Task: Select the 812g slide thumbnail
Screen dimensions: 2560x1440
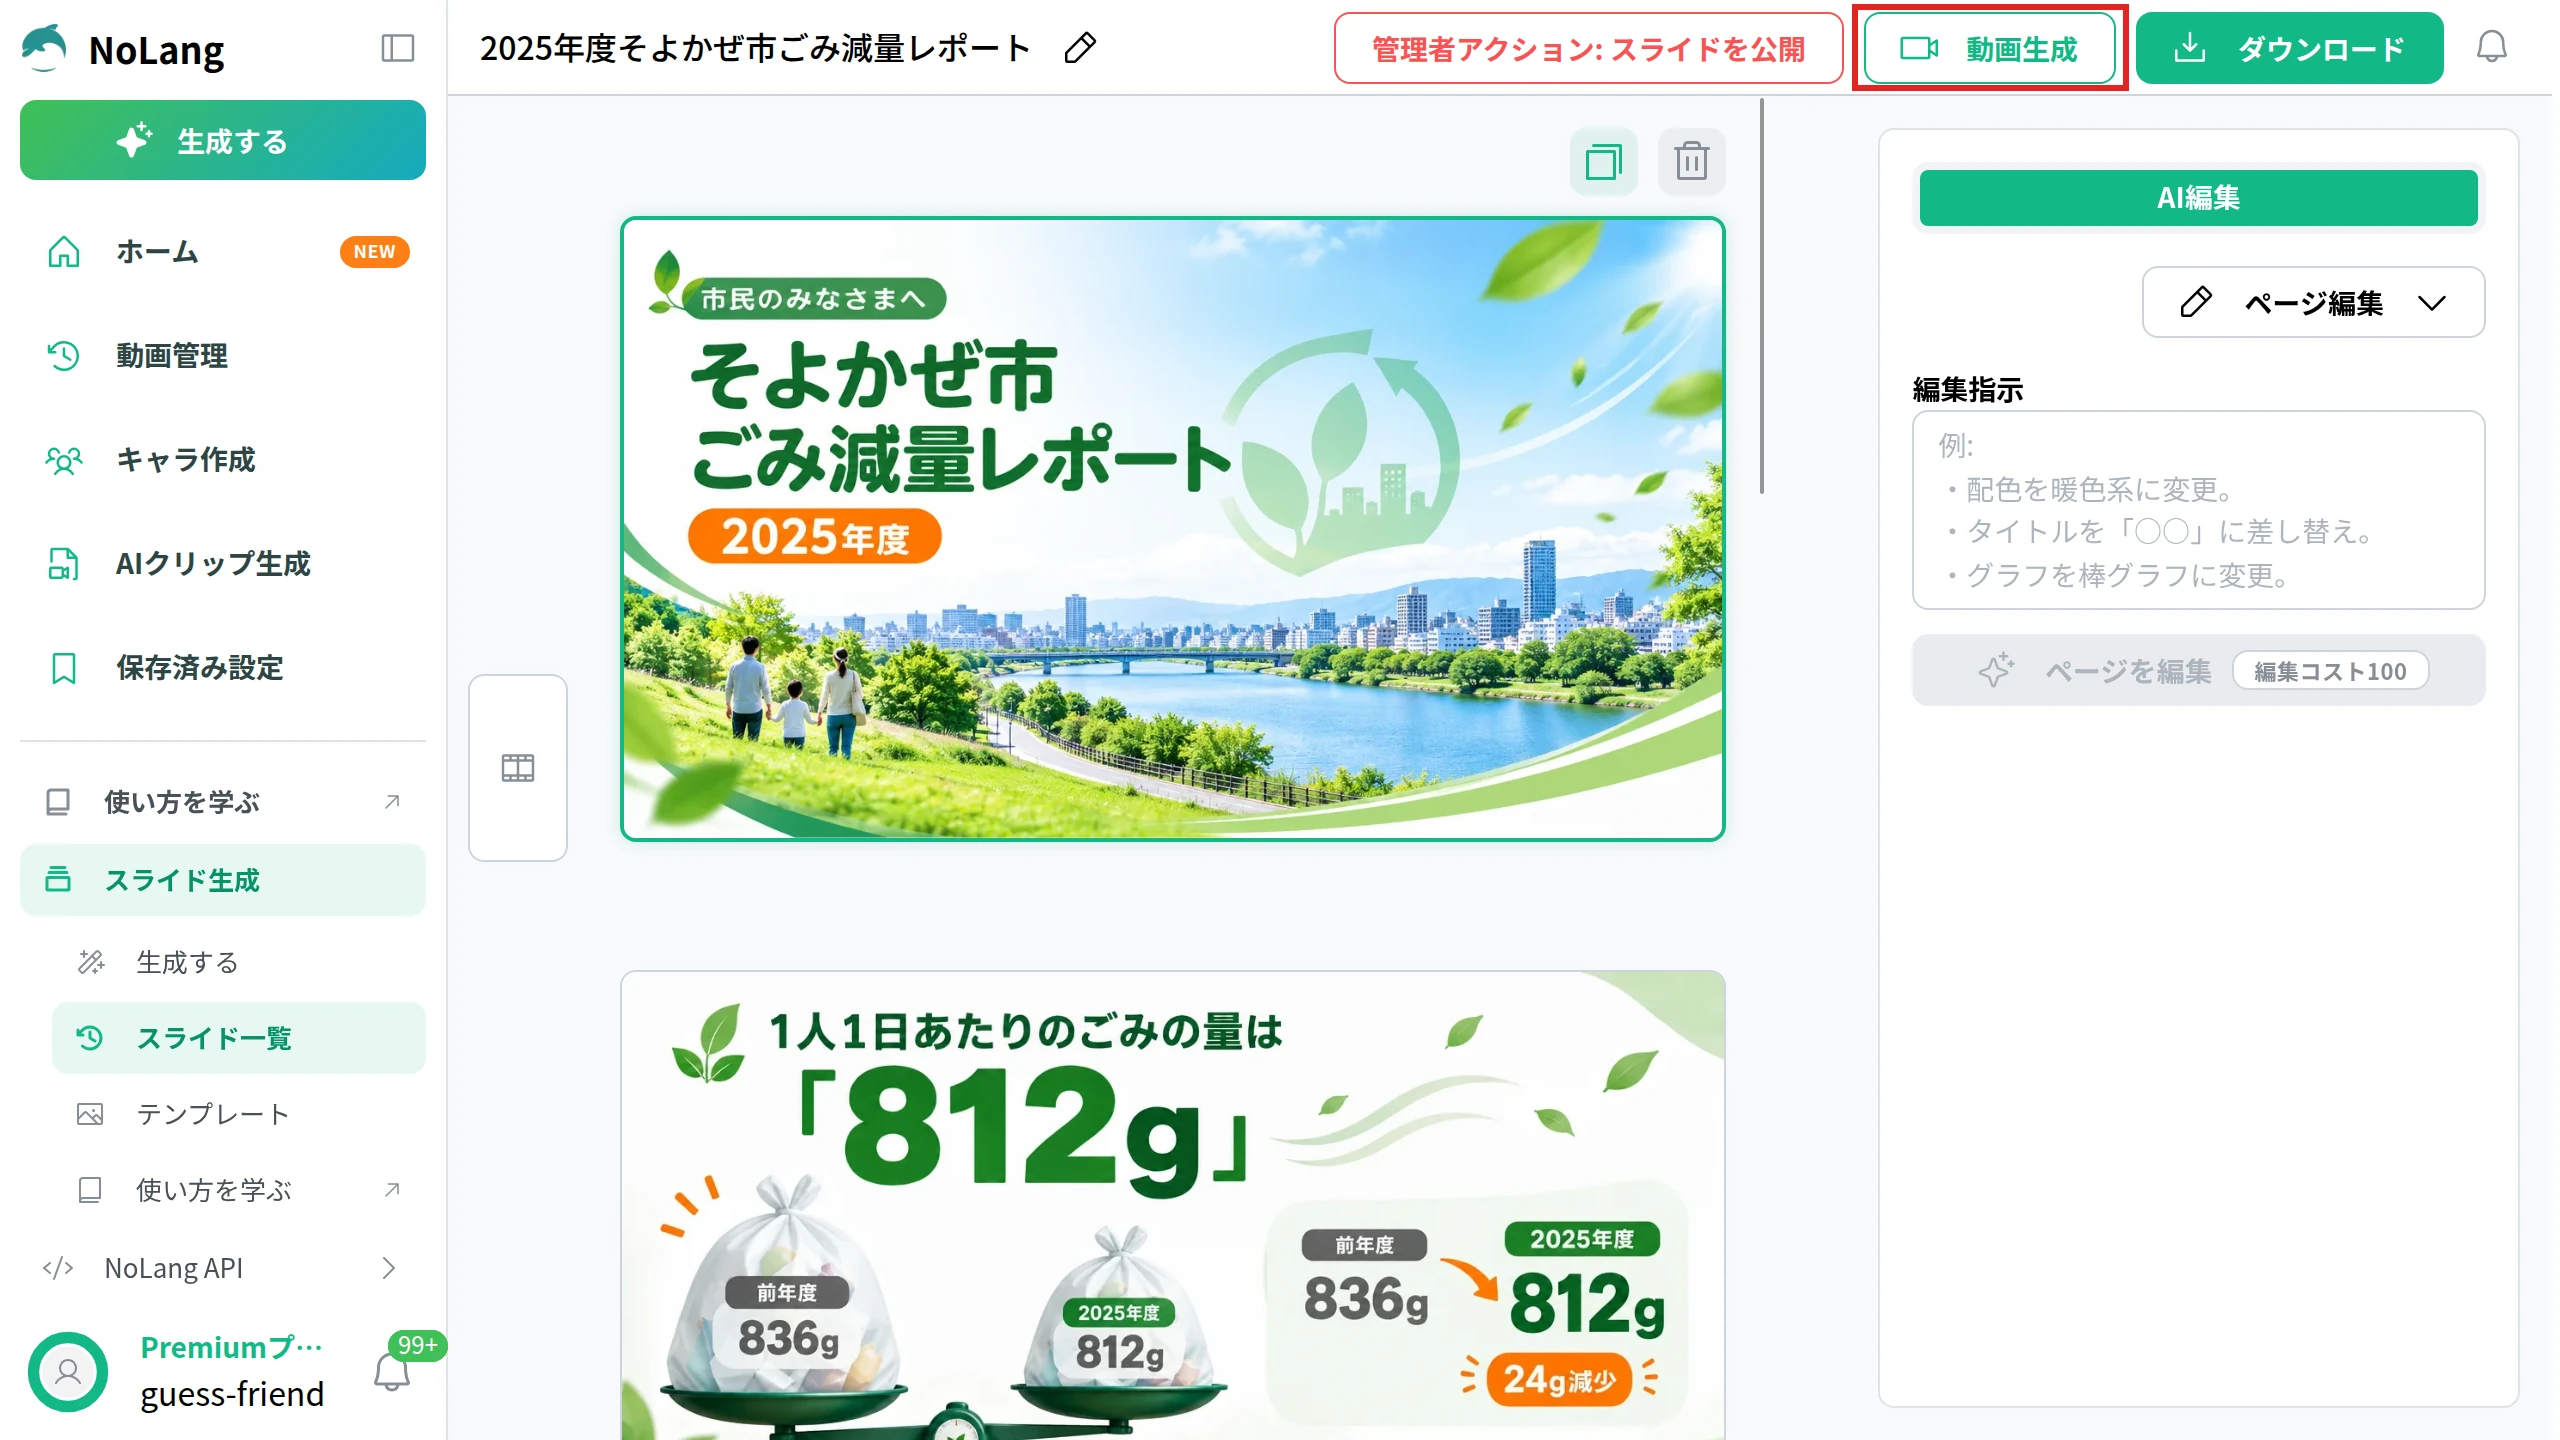Action: click(x=1172, y=1205)
